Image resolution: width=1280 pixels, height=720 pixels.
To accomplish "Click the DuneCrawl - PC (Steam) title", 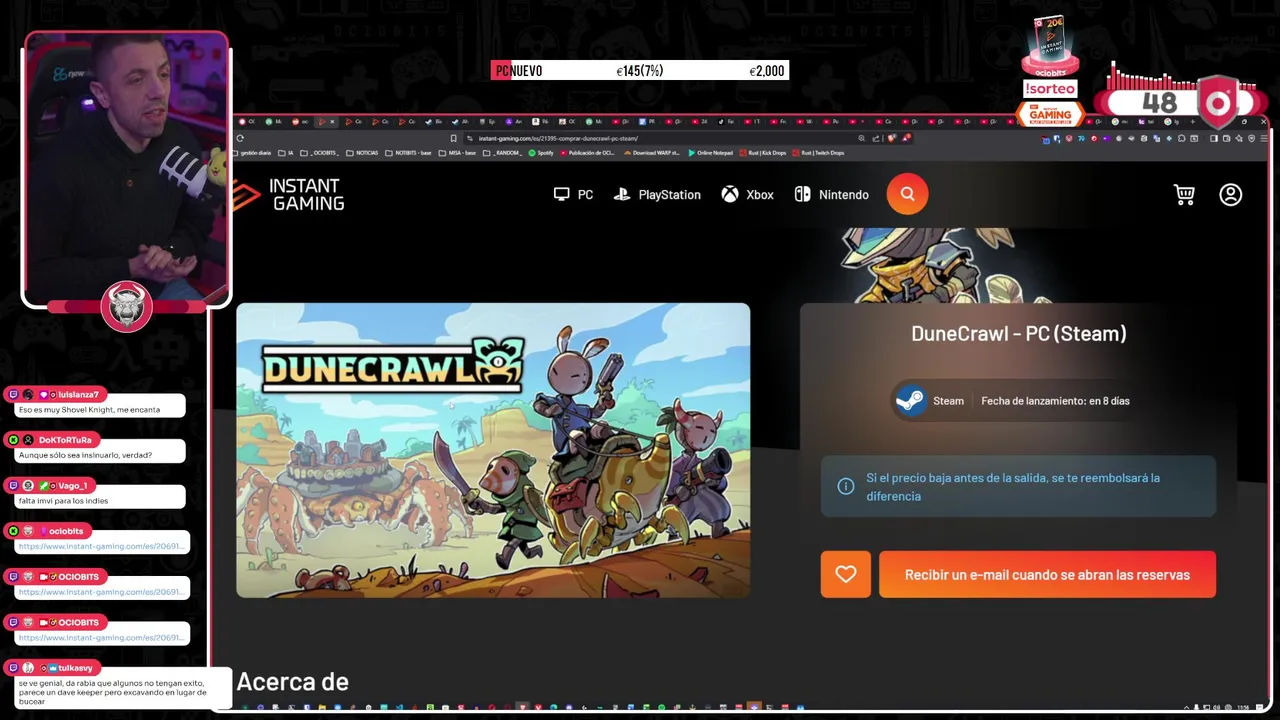I will pyautogui.click(x=1018, y=334).
